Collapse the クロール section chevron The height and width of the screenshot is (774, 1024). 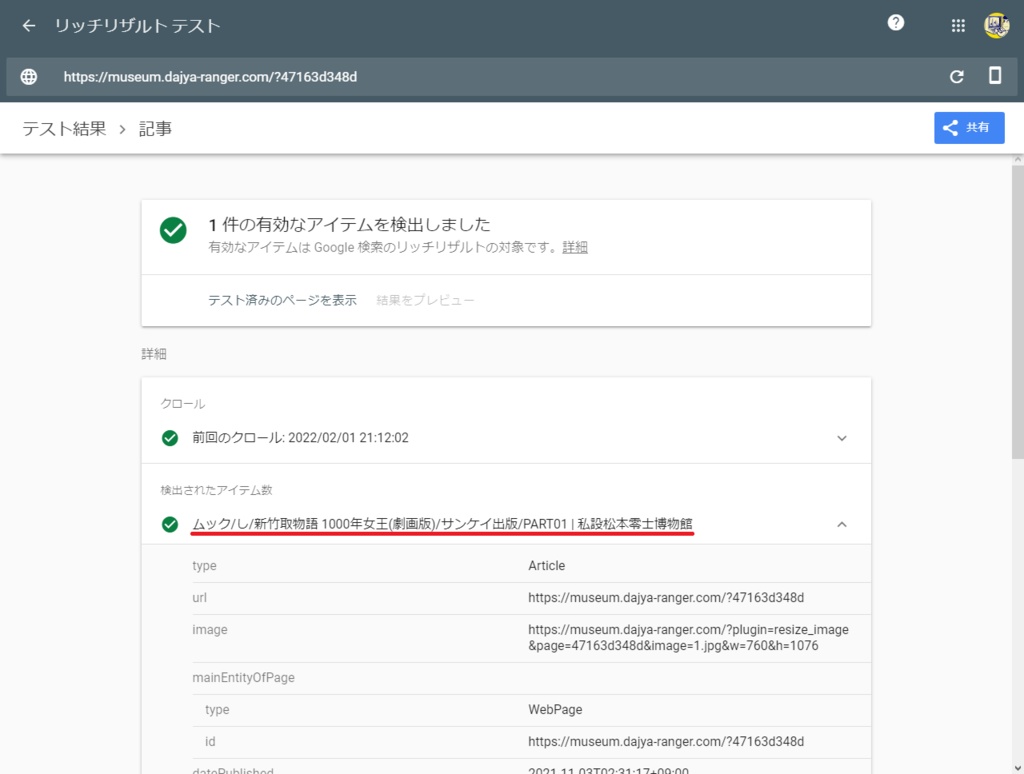[x=842, y=437]
